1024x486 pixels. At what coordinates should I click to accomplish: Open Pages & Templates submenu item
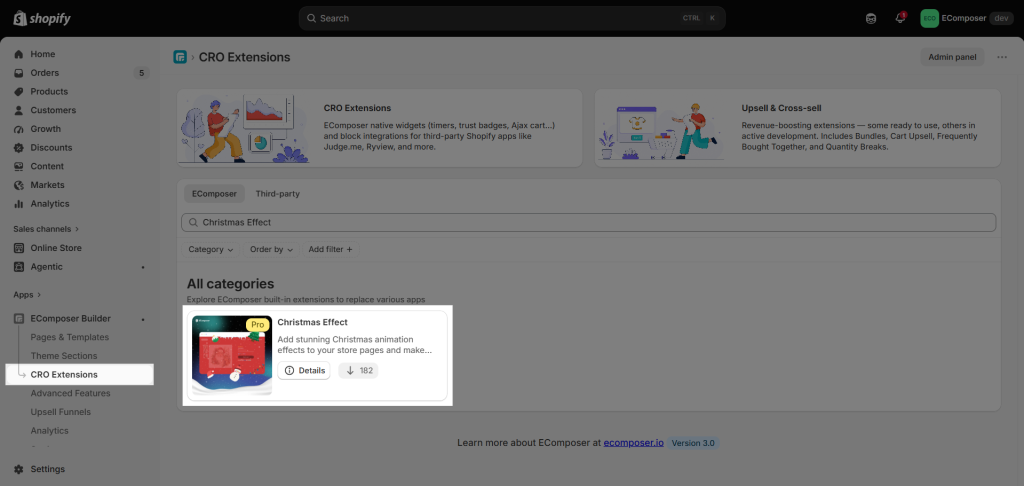tap(70, 337)
